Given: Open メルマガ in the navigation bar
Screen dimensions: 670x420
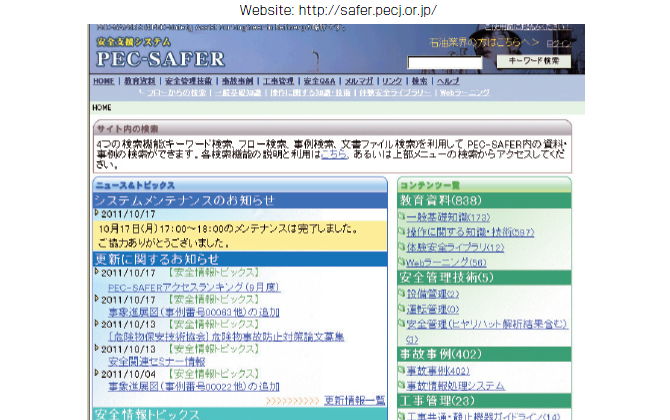Looking at the screenshot, I should click(x=359, y=81).
